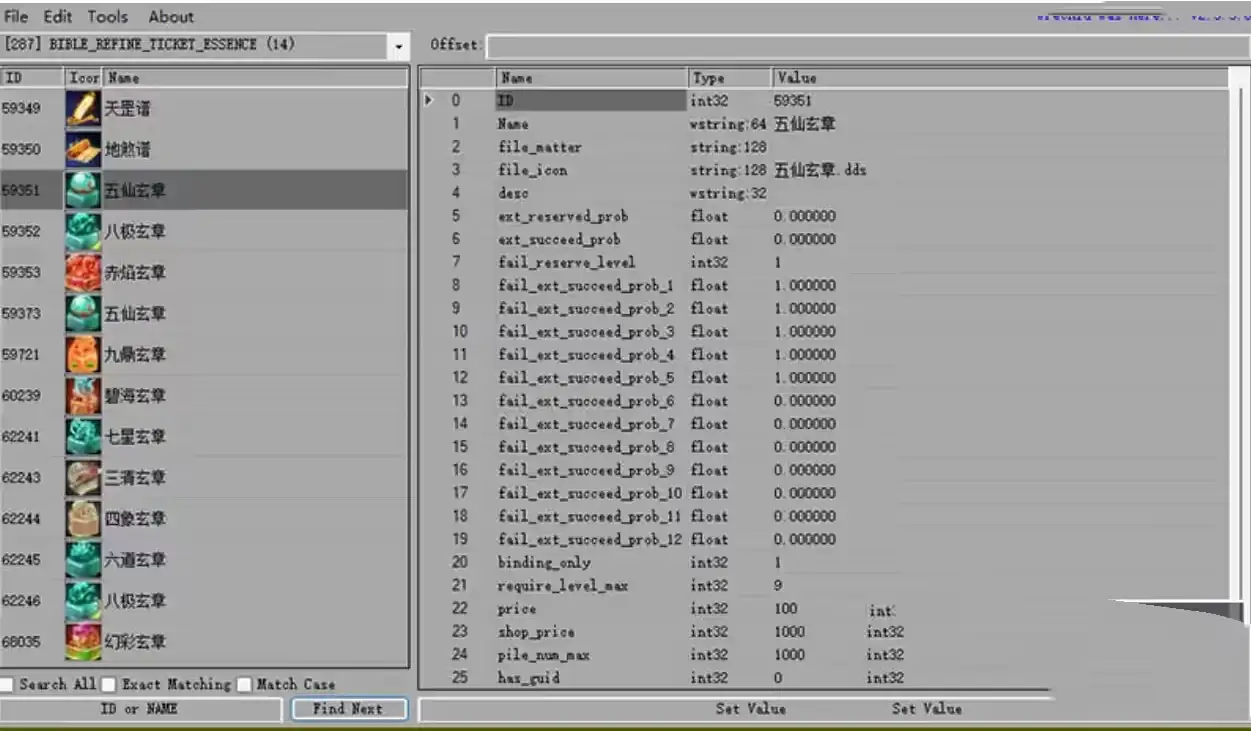Select the name 幻彩玄章 in the list
The image size is (1251, 731).
(x=135, y=641)
